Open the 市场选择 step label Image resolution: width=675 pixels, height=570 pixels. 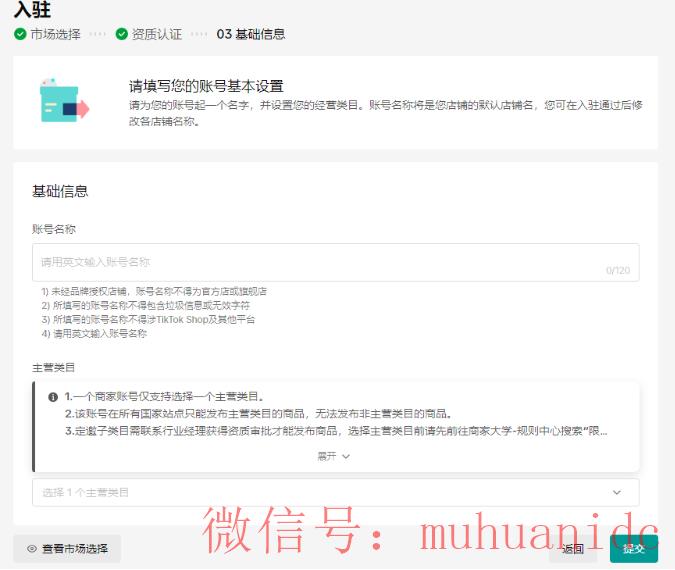pyautogui.click(x=56, y=34)
